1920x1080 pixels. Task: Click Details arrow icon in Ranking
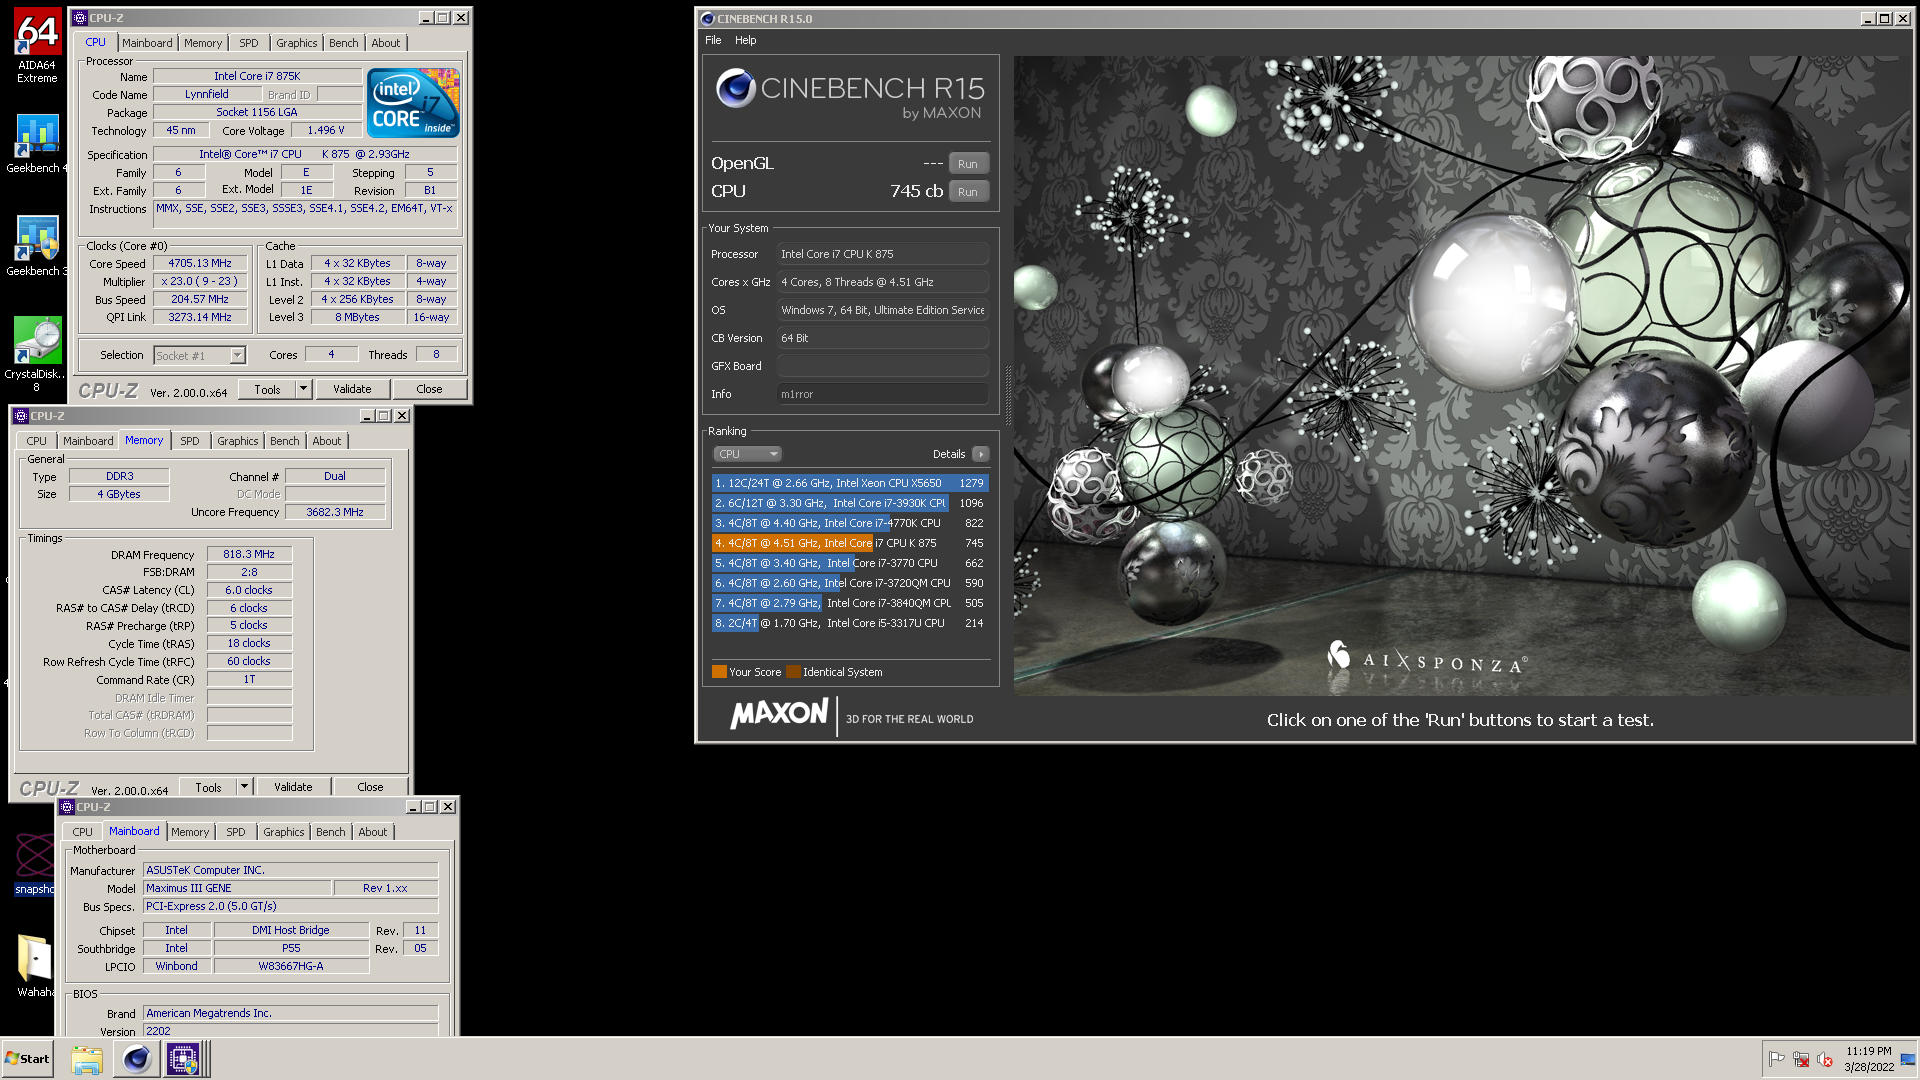pyautogui.click(x=981, y=454)
